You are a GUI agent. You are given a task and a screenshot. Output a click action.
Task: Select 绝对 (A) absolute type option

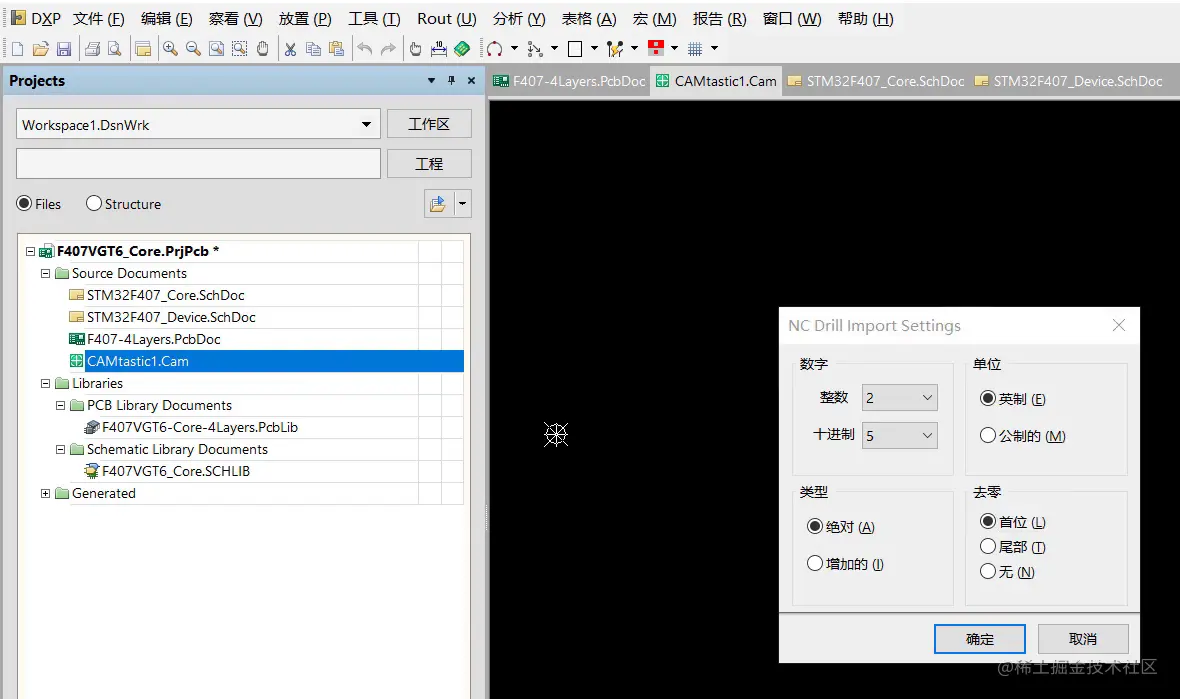814,526
